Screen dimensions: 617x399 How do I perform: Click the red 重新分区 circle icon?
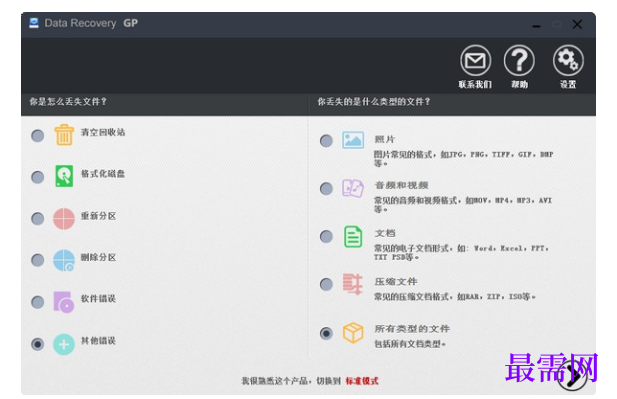click(64, 218)
